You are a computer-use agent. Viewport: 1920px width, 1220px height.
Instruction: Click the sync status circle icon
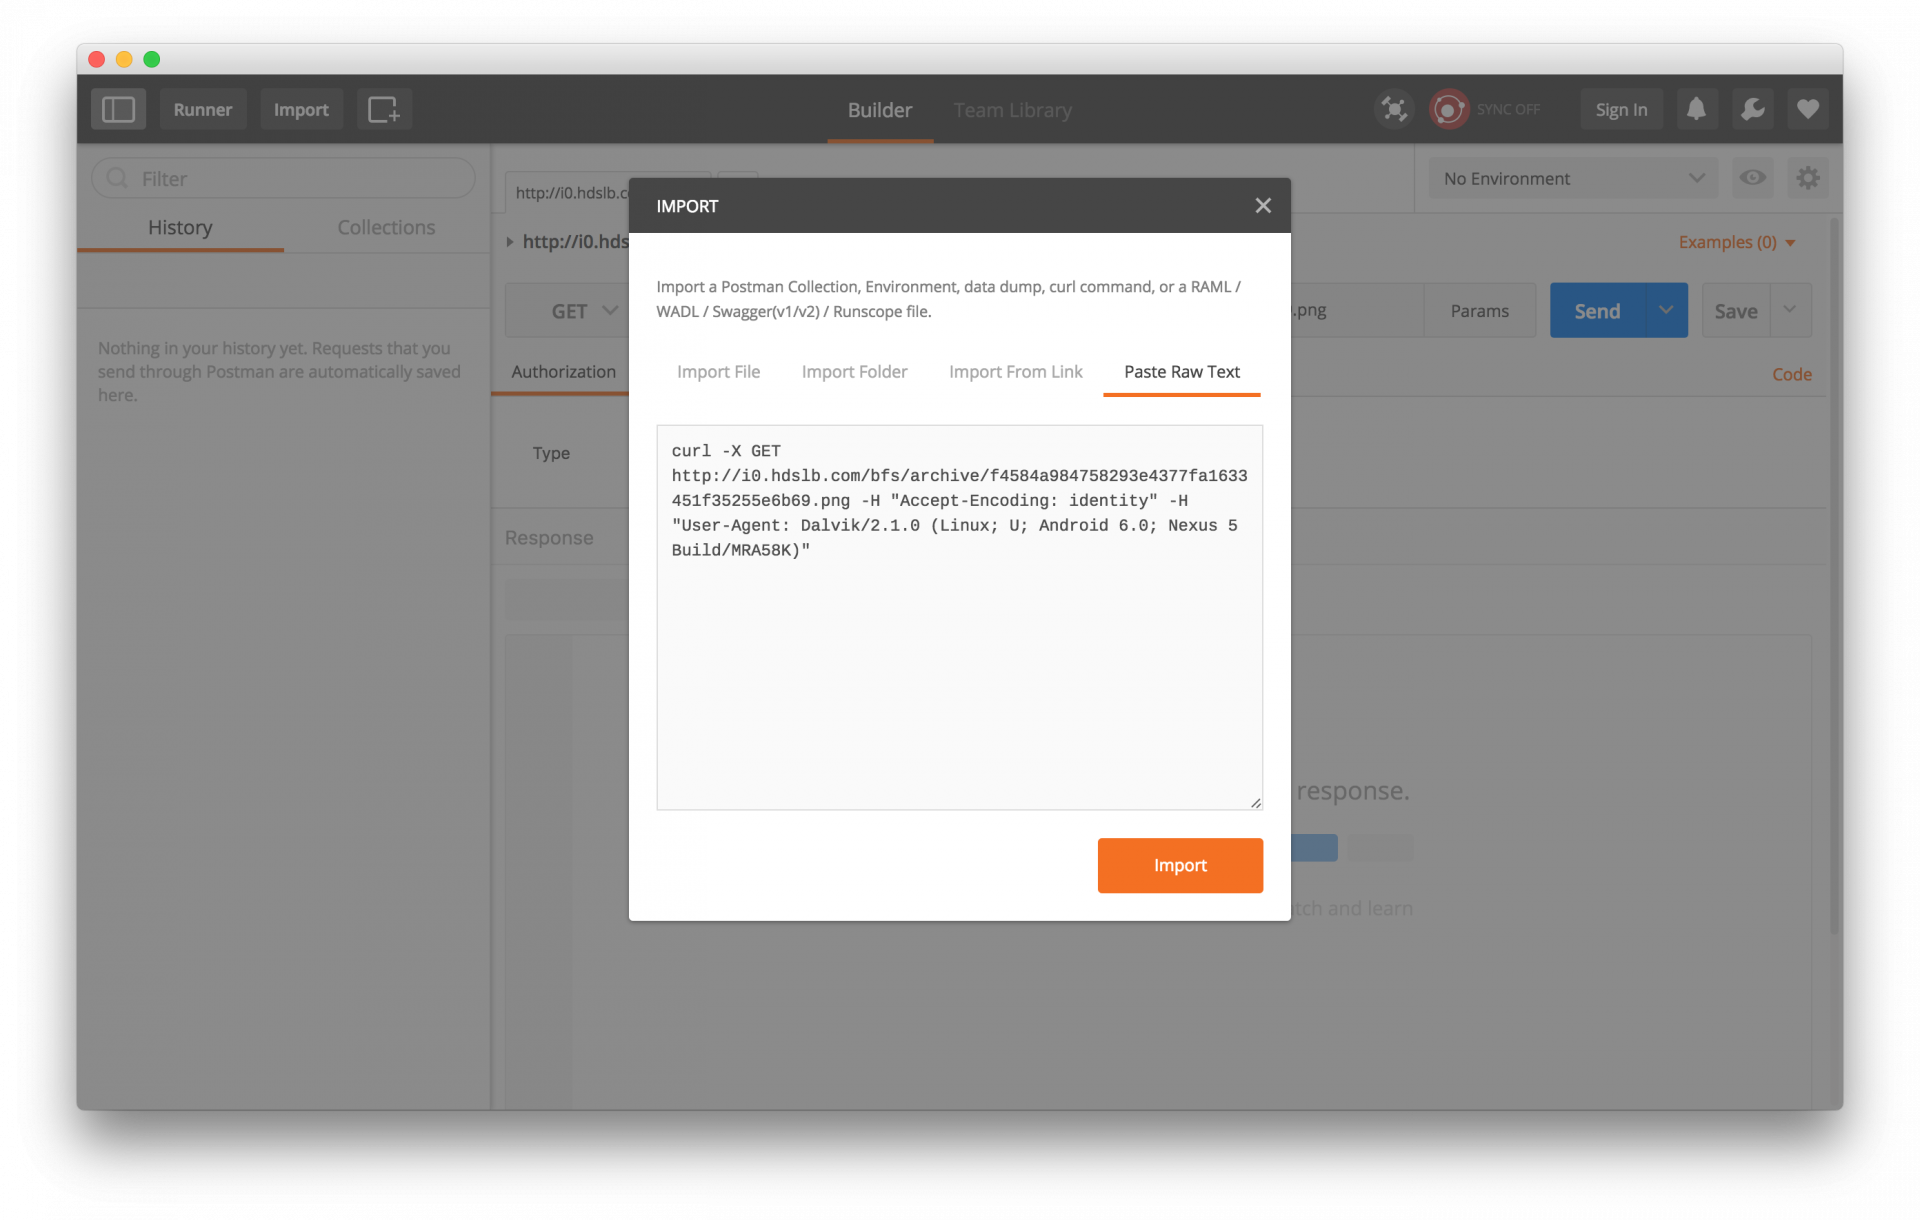(1449, 109)
